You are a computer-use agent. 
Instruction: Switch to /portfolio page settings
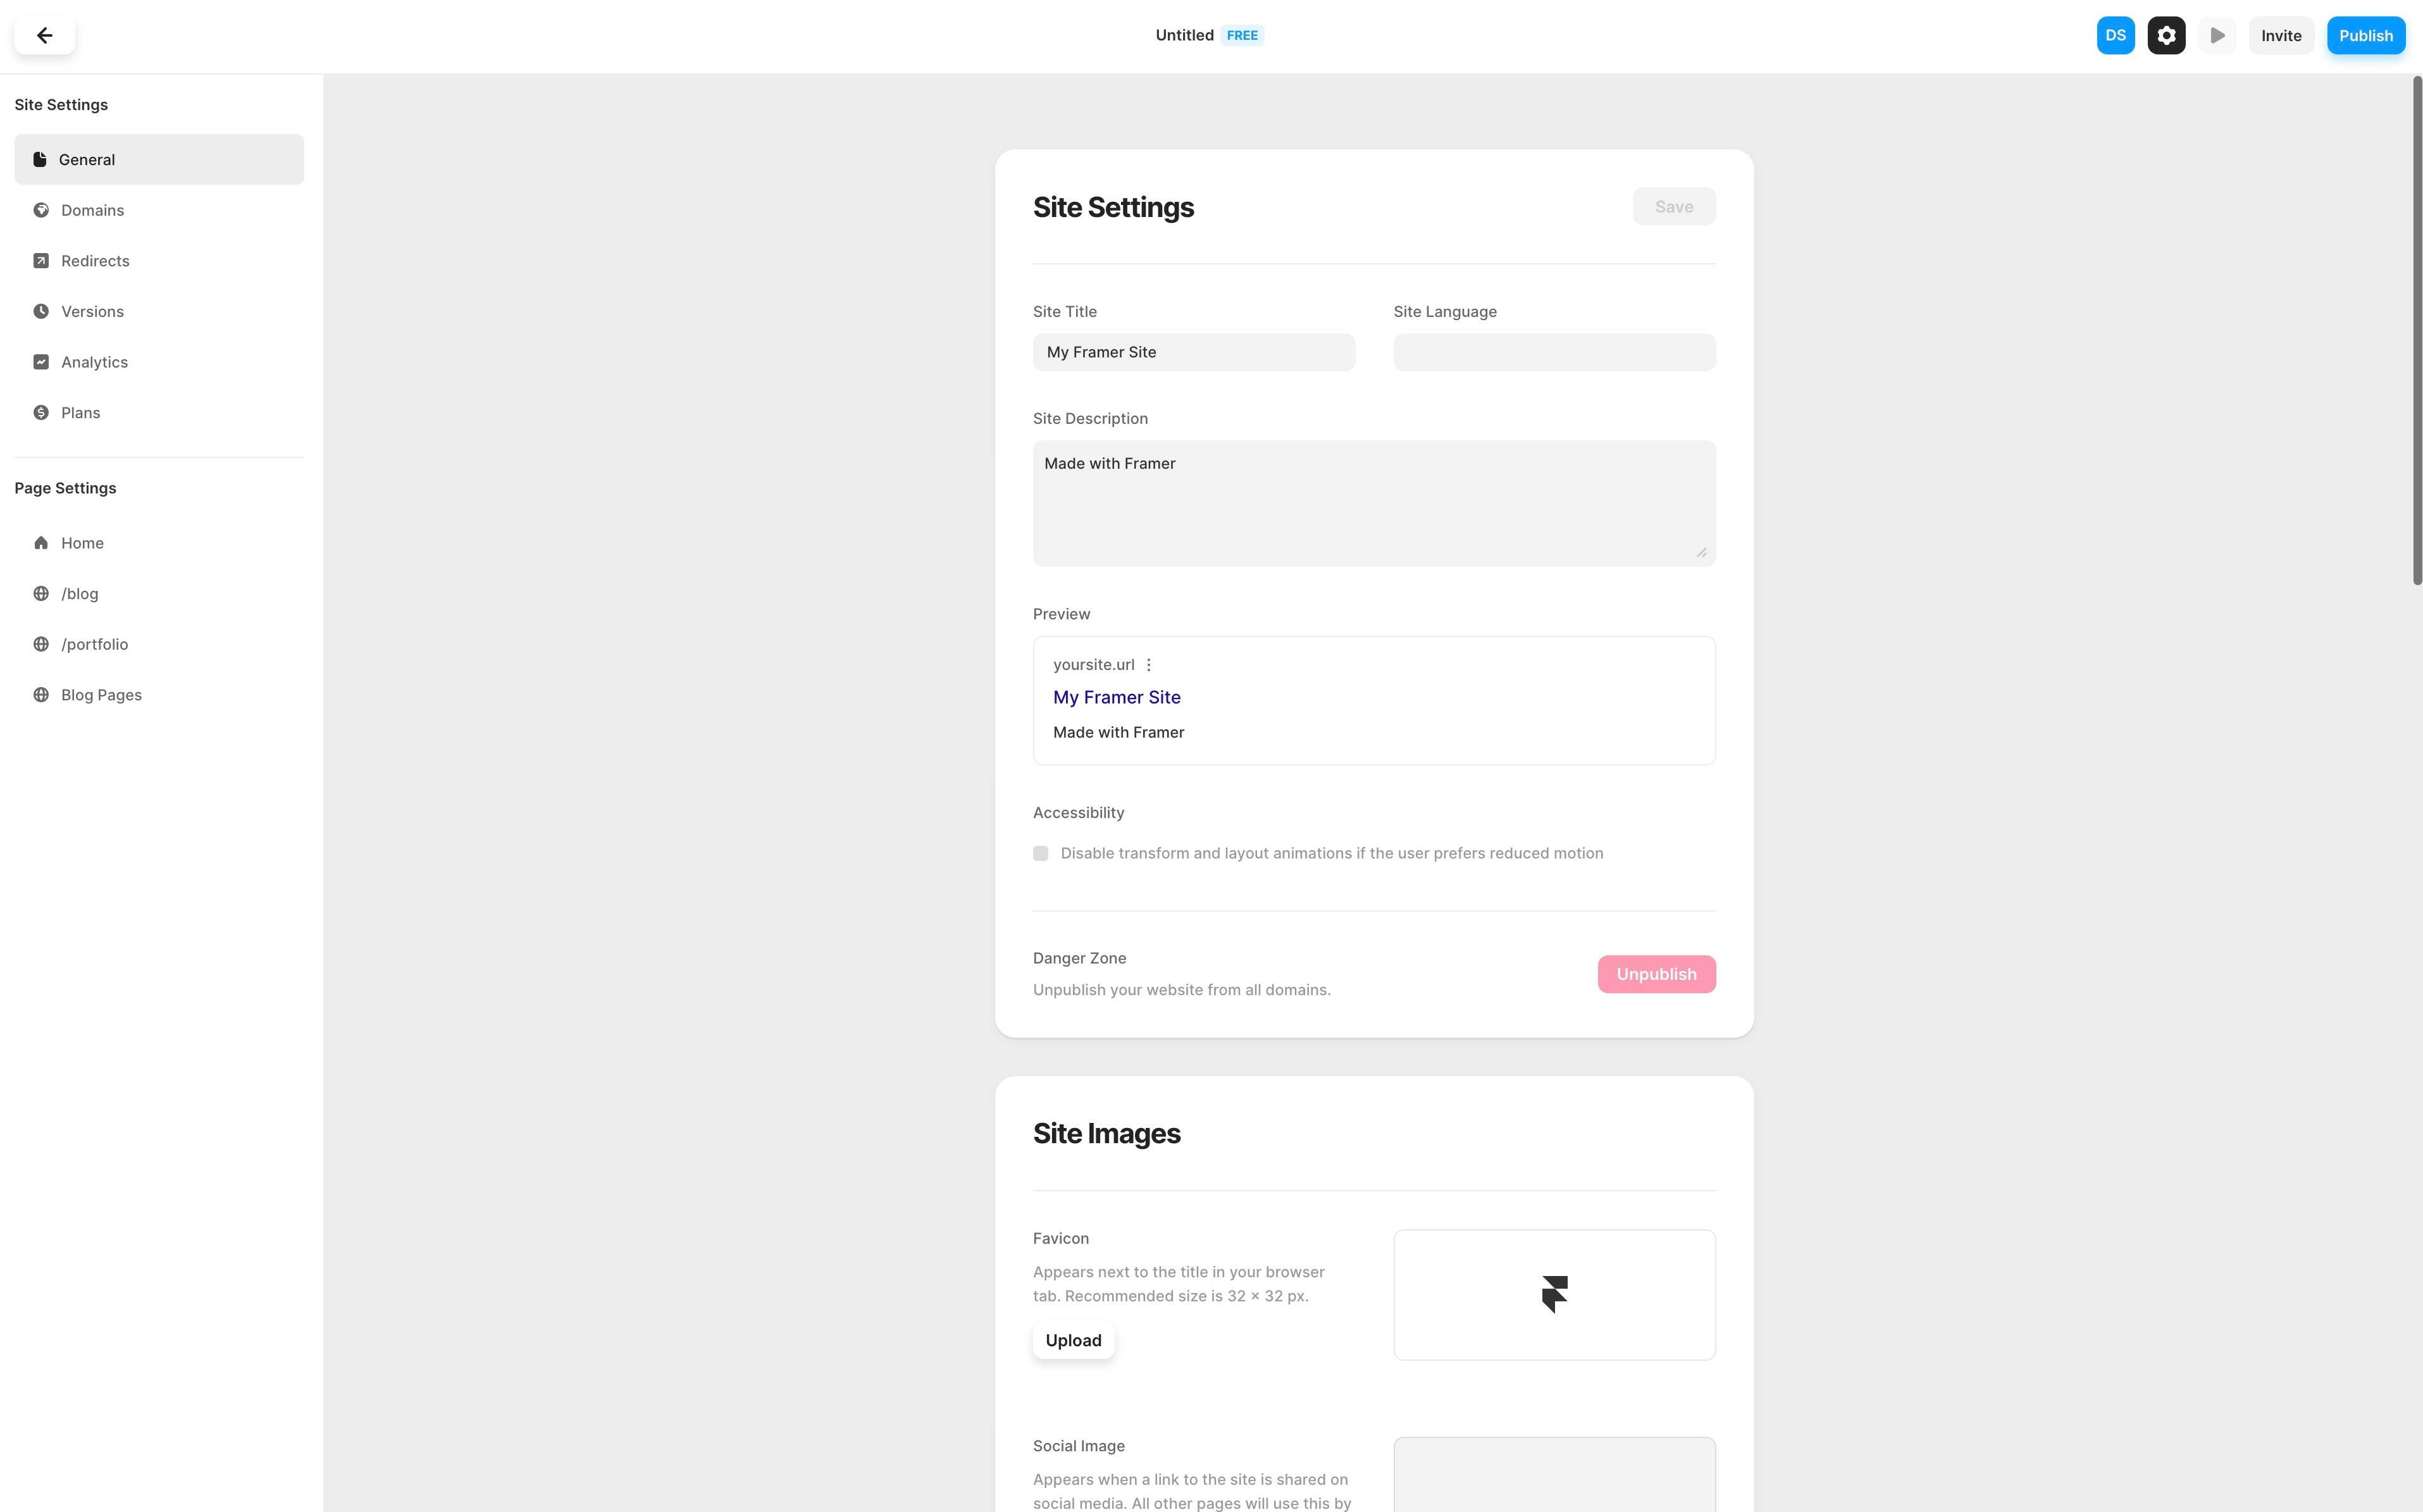(95, 643)
